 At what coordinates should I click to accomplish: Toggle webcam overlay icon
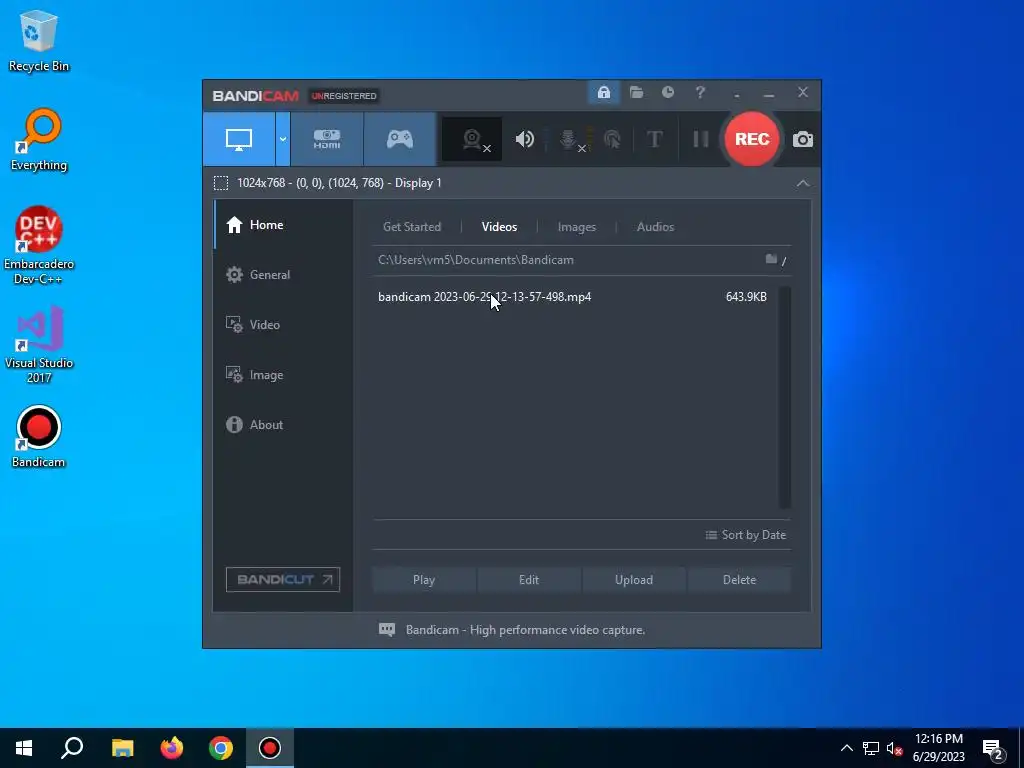click(x=472, y=139)
